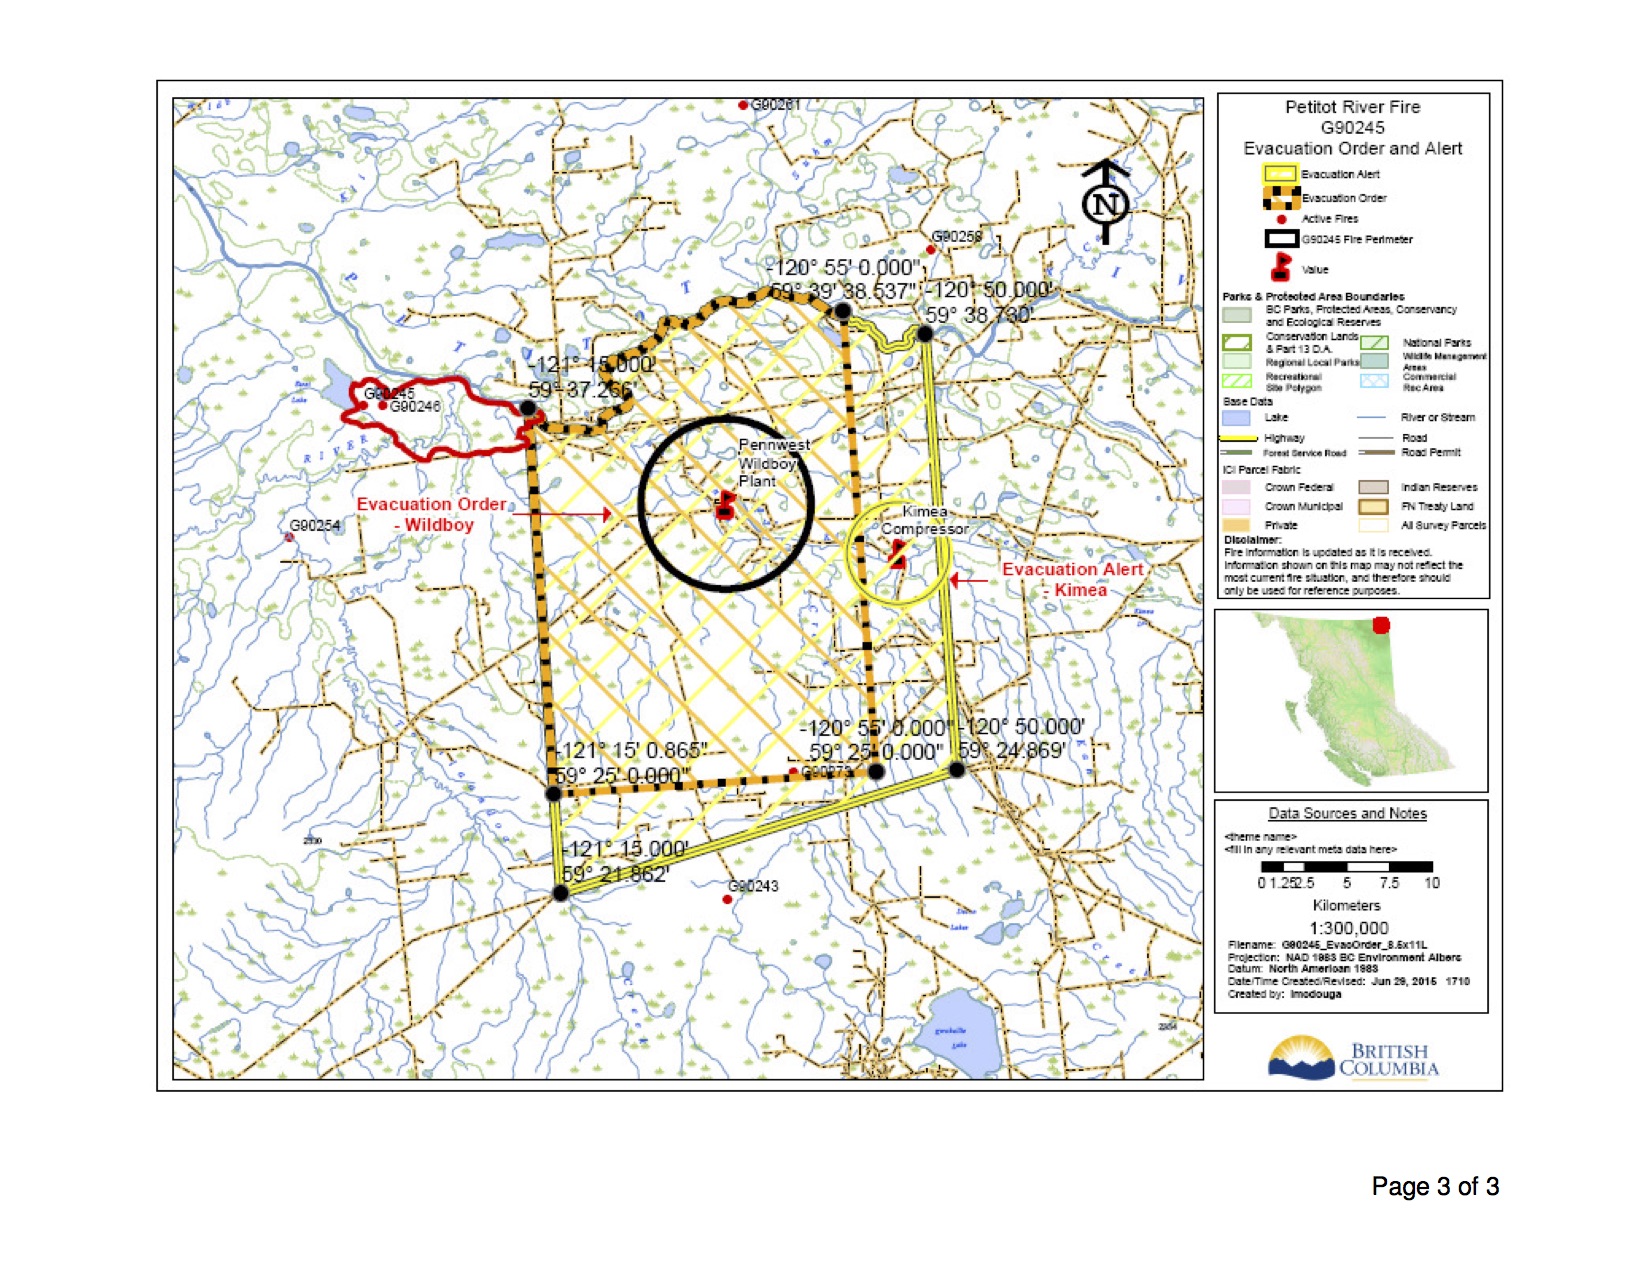The width and height of the screenshot is (1650, 1275).
Task: Click the "Data Sources and Notes" underlined heading
Action: 1347,814
